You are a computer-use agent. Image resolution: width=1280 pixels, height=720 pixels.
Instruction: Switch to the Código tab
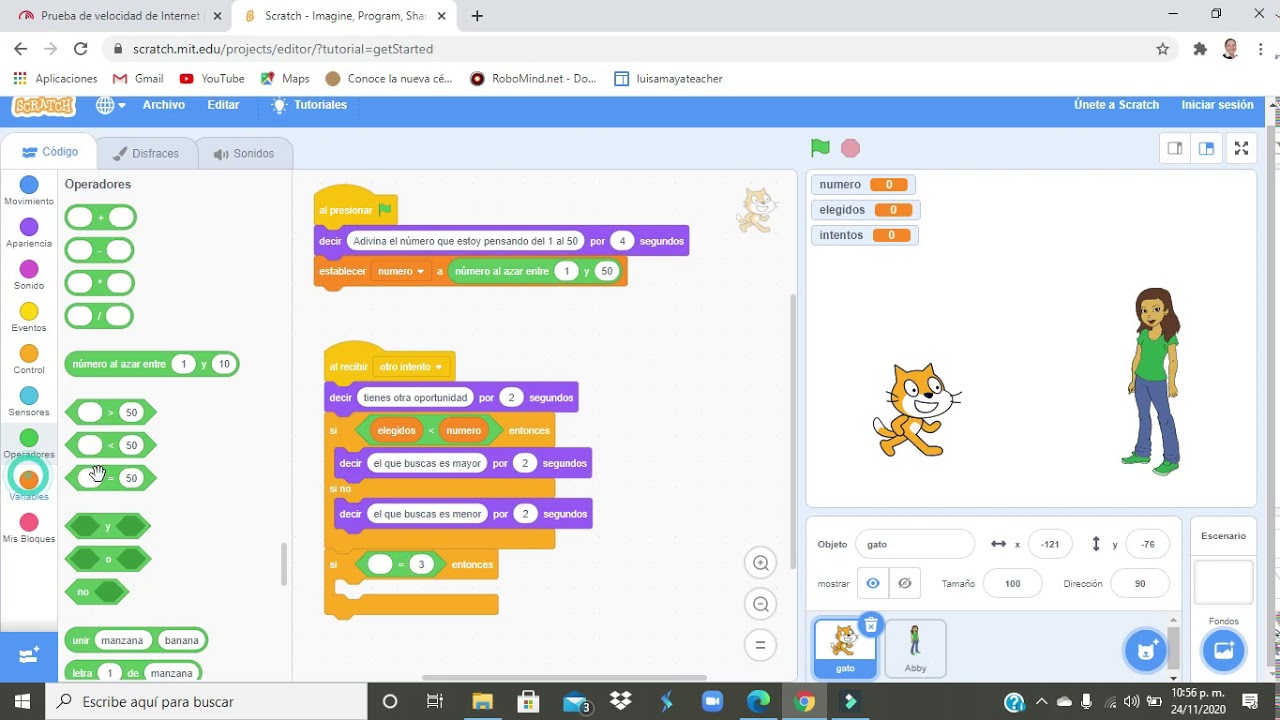(x=50, y=152)
